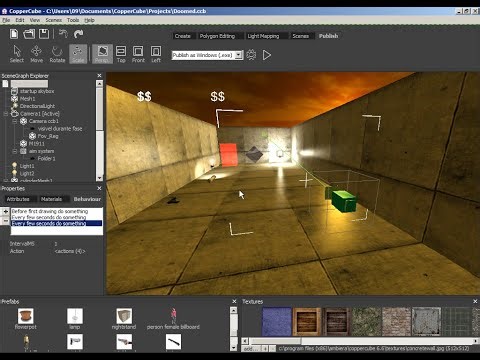Pick the lamp prefab

click(75, 319)
